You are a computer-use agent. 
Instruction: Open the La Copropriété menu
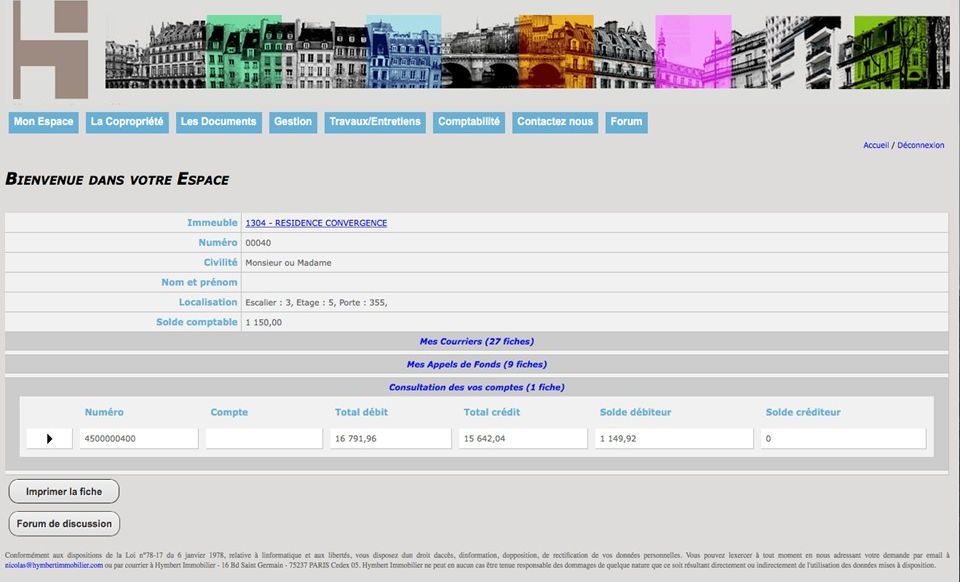point(127,122)
